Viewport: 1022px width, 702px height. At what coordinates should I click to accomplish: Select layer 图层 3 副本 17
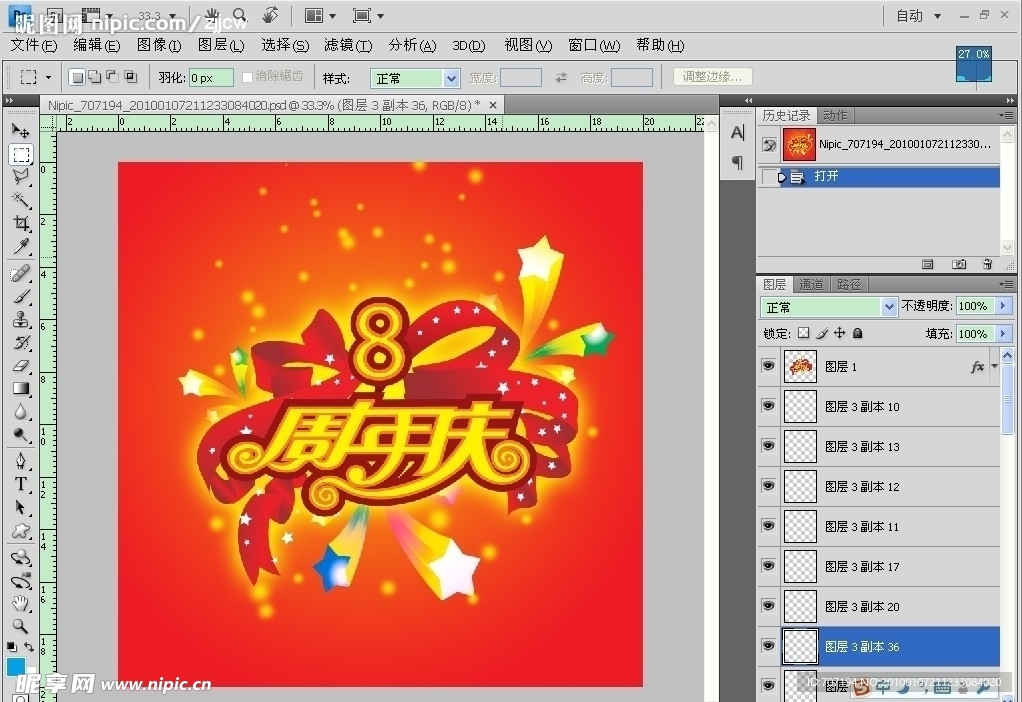point(879,566)
